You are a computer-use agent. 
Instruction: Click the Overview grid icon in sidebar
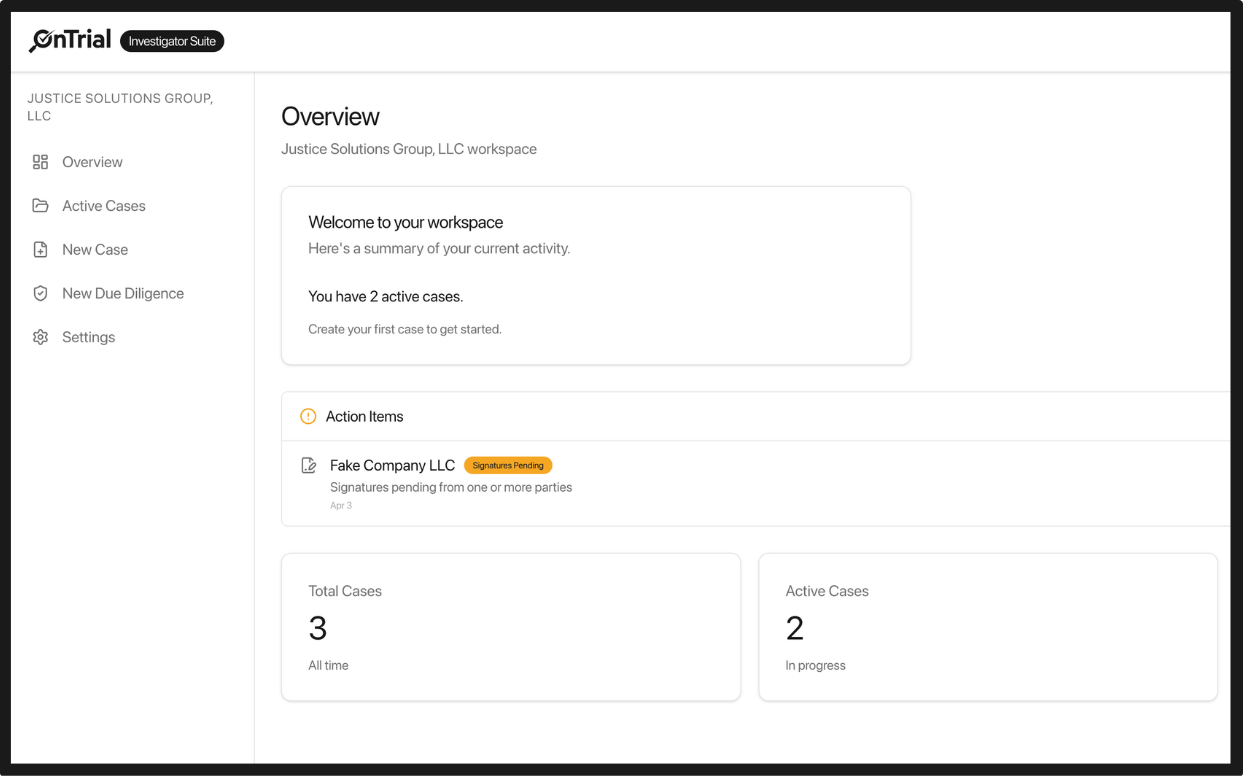tap(40, 162)
